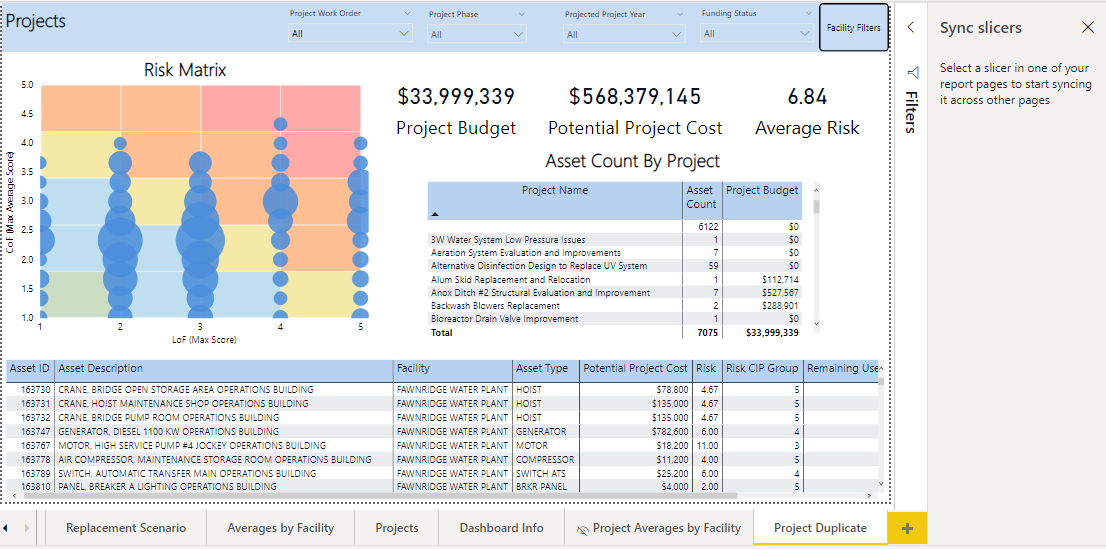The height and width of the screenshot is (549, 1106).
Task: Select the $568,379,145 Potential Project Cost card
Action: click(x=635, y=110)
